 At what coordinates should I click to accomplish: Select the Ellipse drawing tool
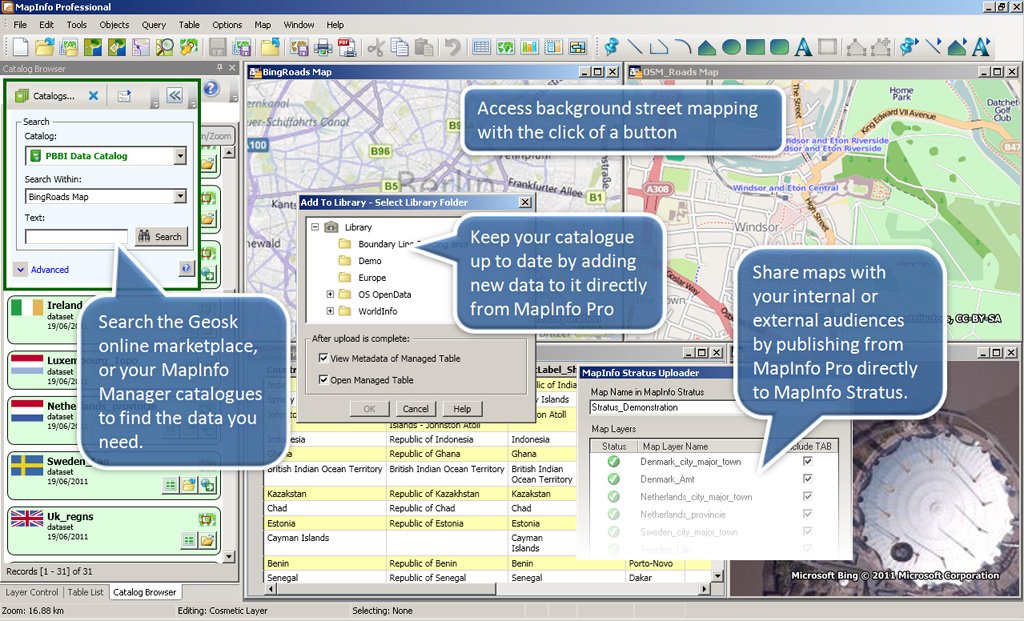point(731,47)
